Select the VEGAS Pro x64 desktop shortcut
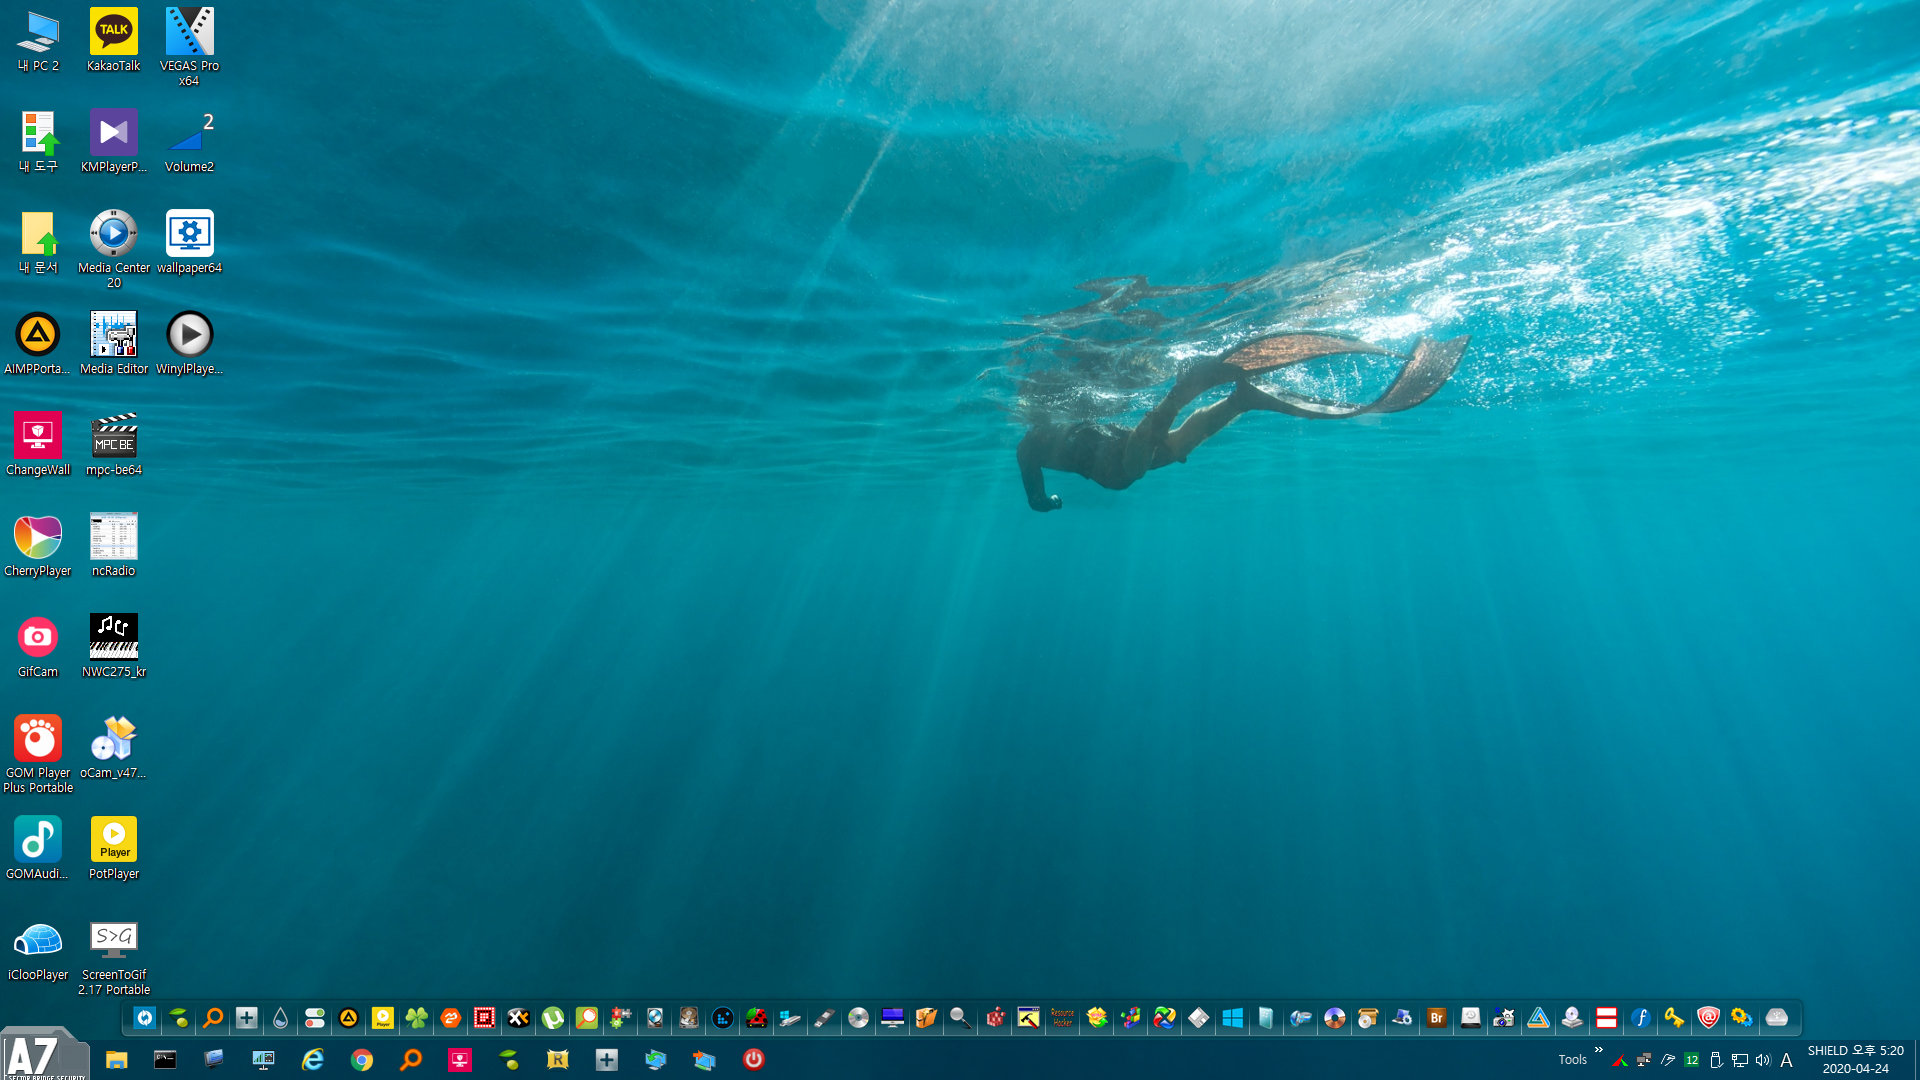1920x1080 pixels. point(189,47)
